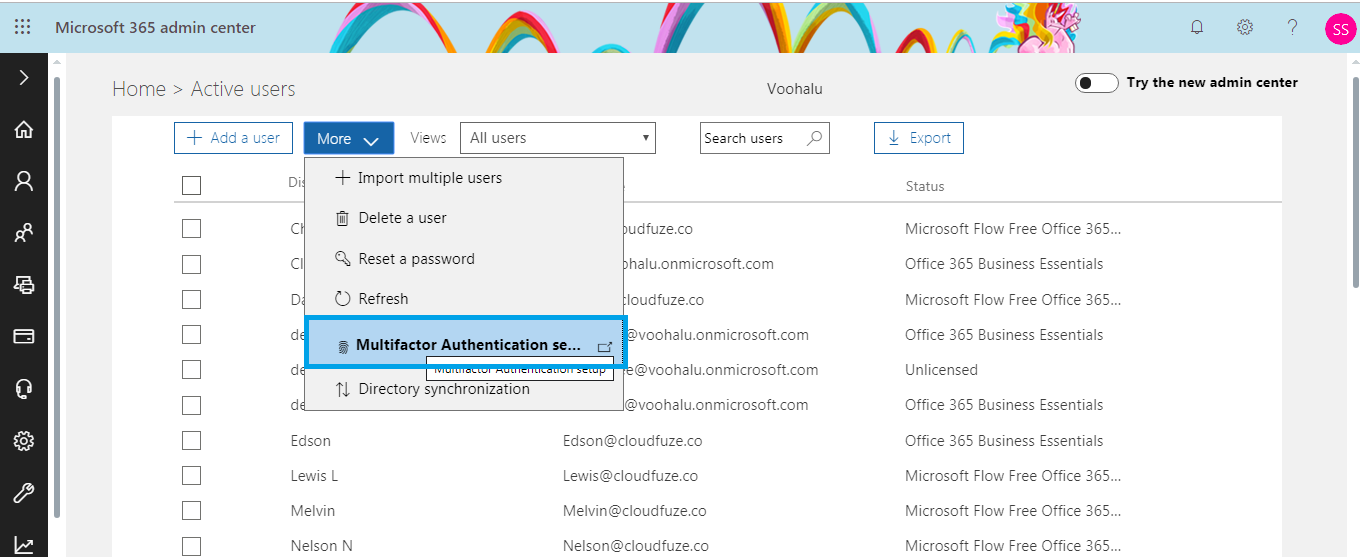Viewport: 1360px width, 557px height.
Task: Open the Support headset icon in sidebar
Action: 24,389
